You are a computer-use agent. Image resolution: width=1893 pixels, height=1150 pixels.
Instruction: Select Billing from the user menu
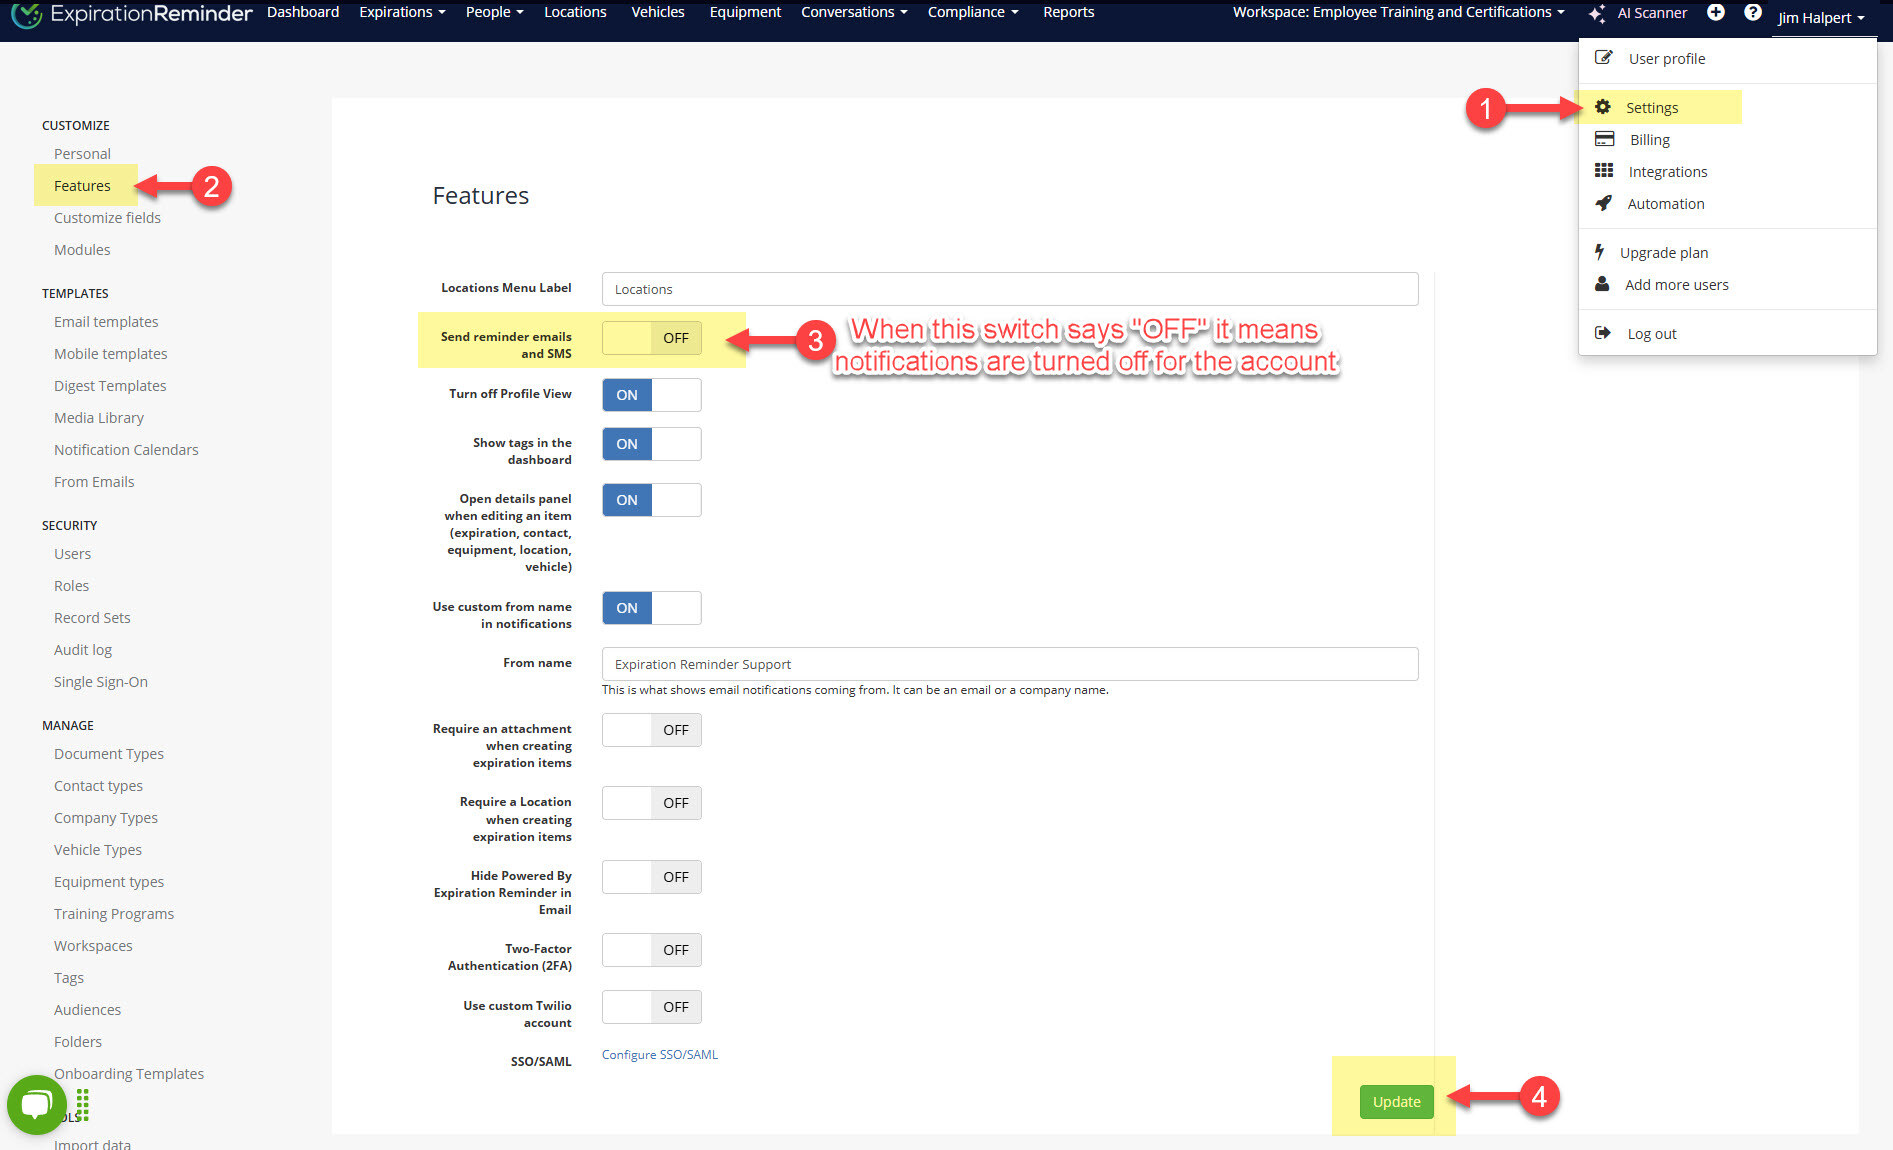(x=1650, y=140)
